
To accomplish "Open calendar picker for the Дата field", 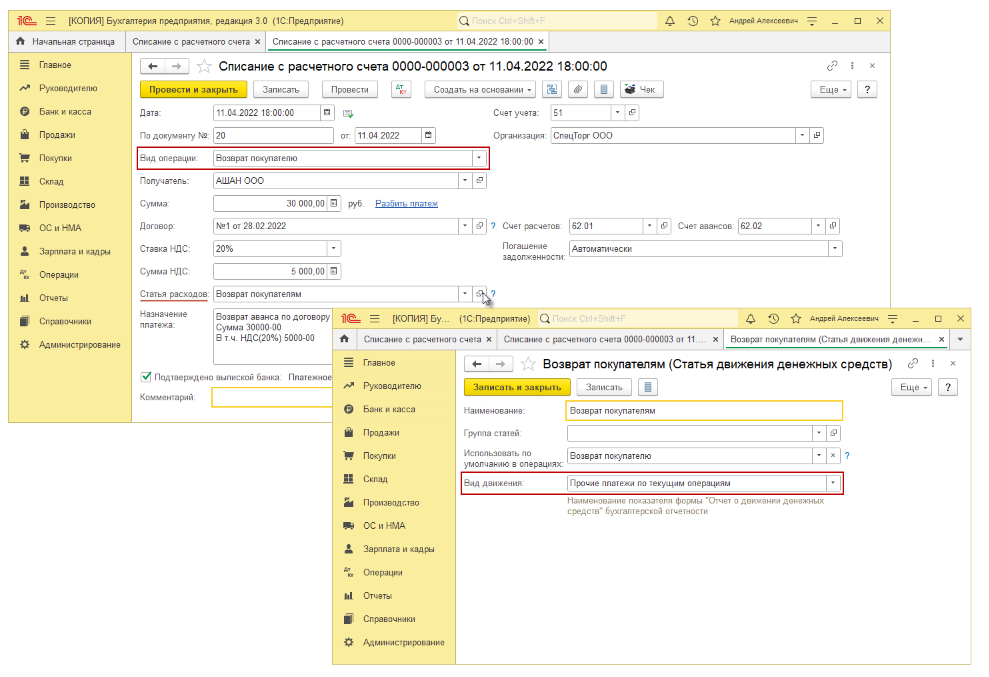I will click(x=328, y=112).
